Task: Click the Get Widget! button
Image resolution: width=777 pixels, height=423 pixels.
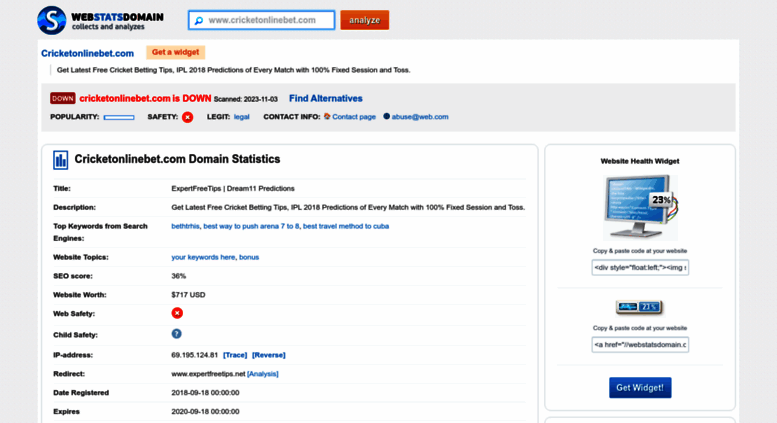Action: click(x=640, y=388)
